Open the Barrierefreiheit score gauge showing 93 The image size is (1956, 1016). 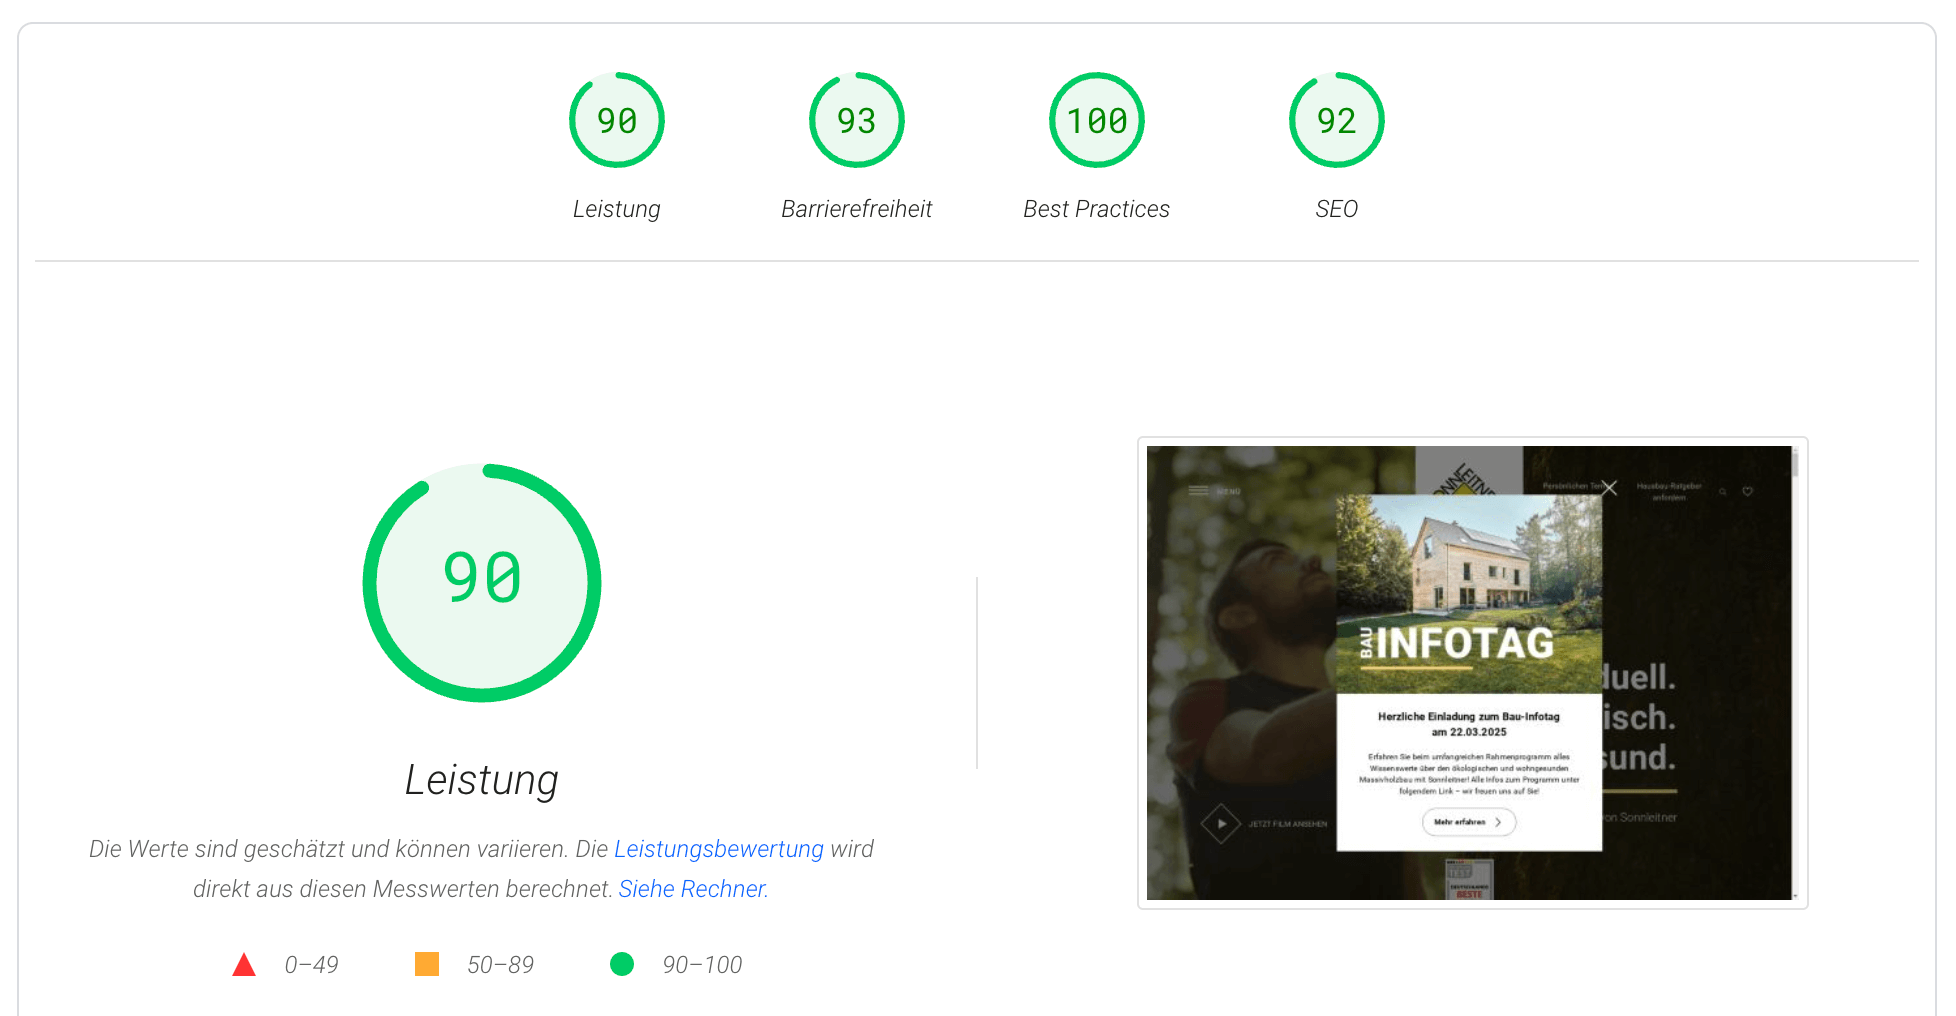[x=856, y=120]
